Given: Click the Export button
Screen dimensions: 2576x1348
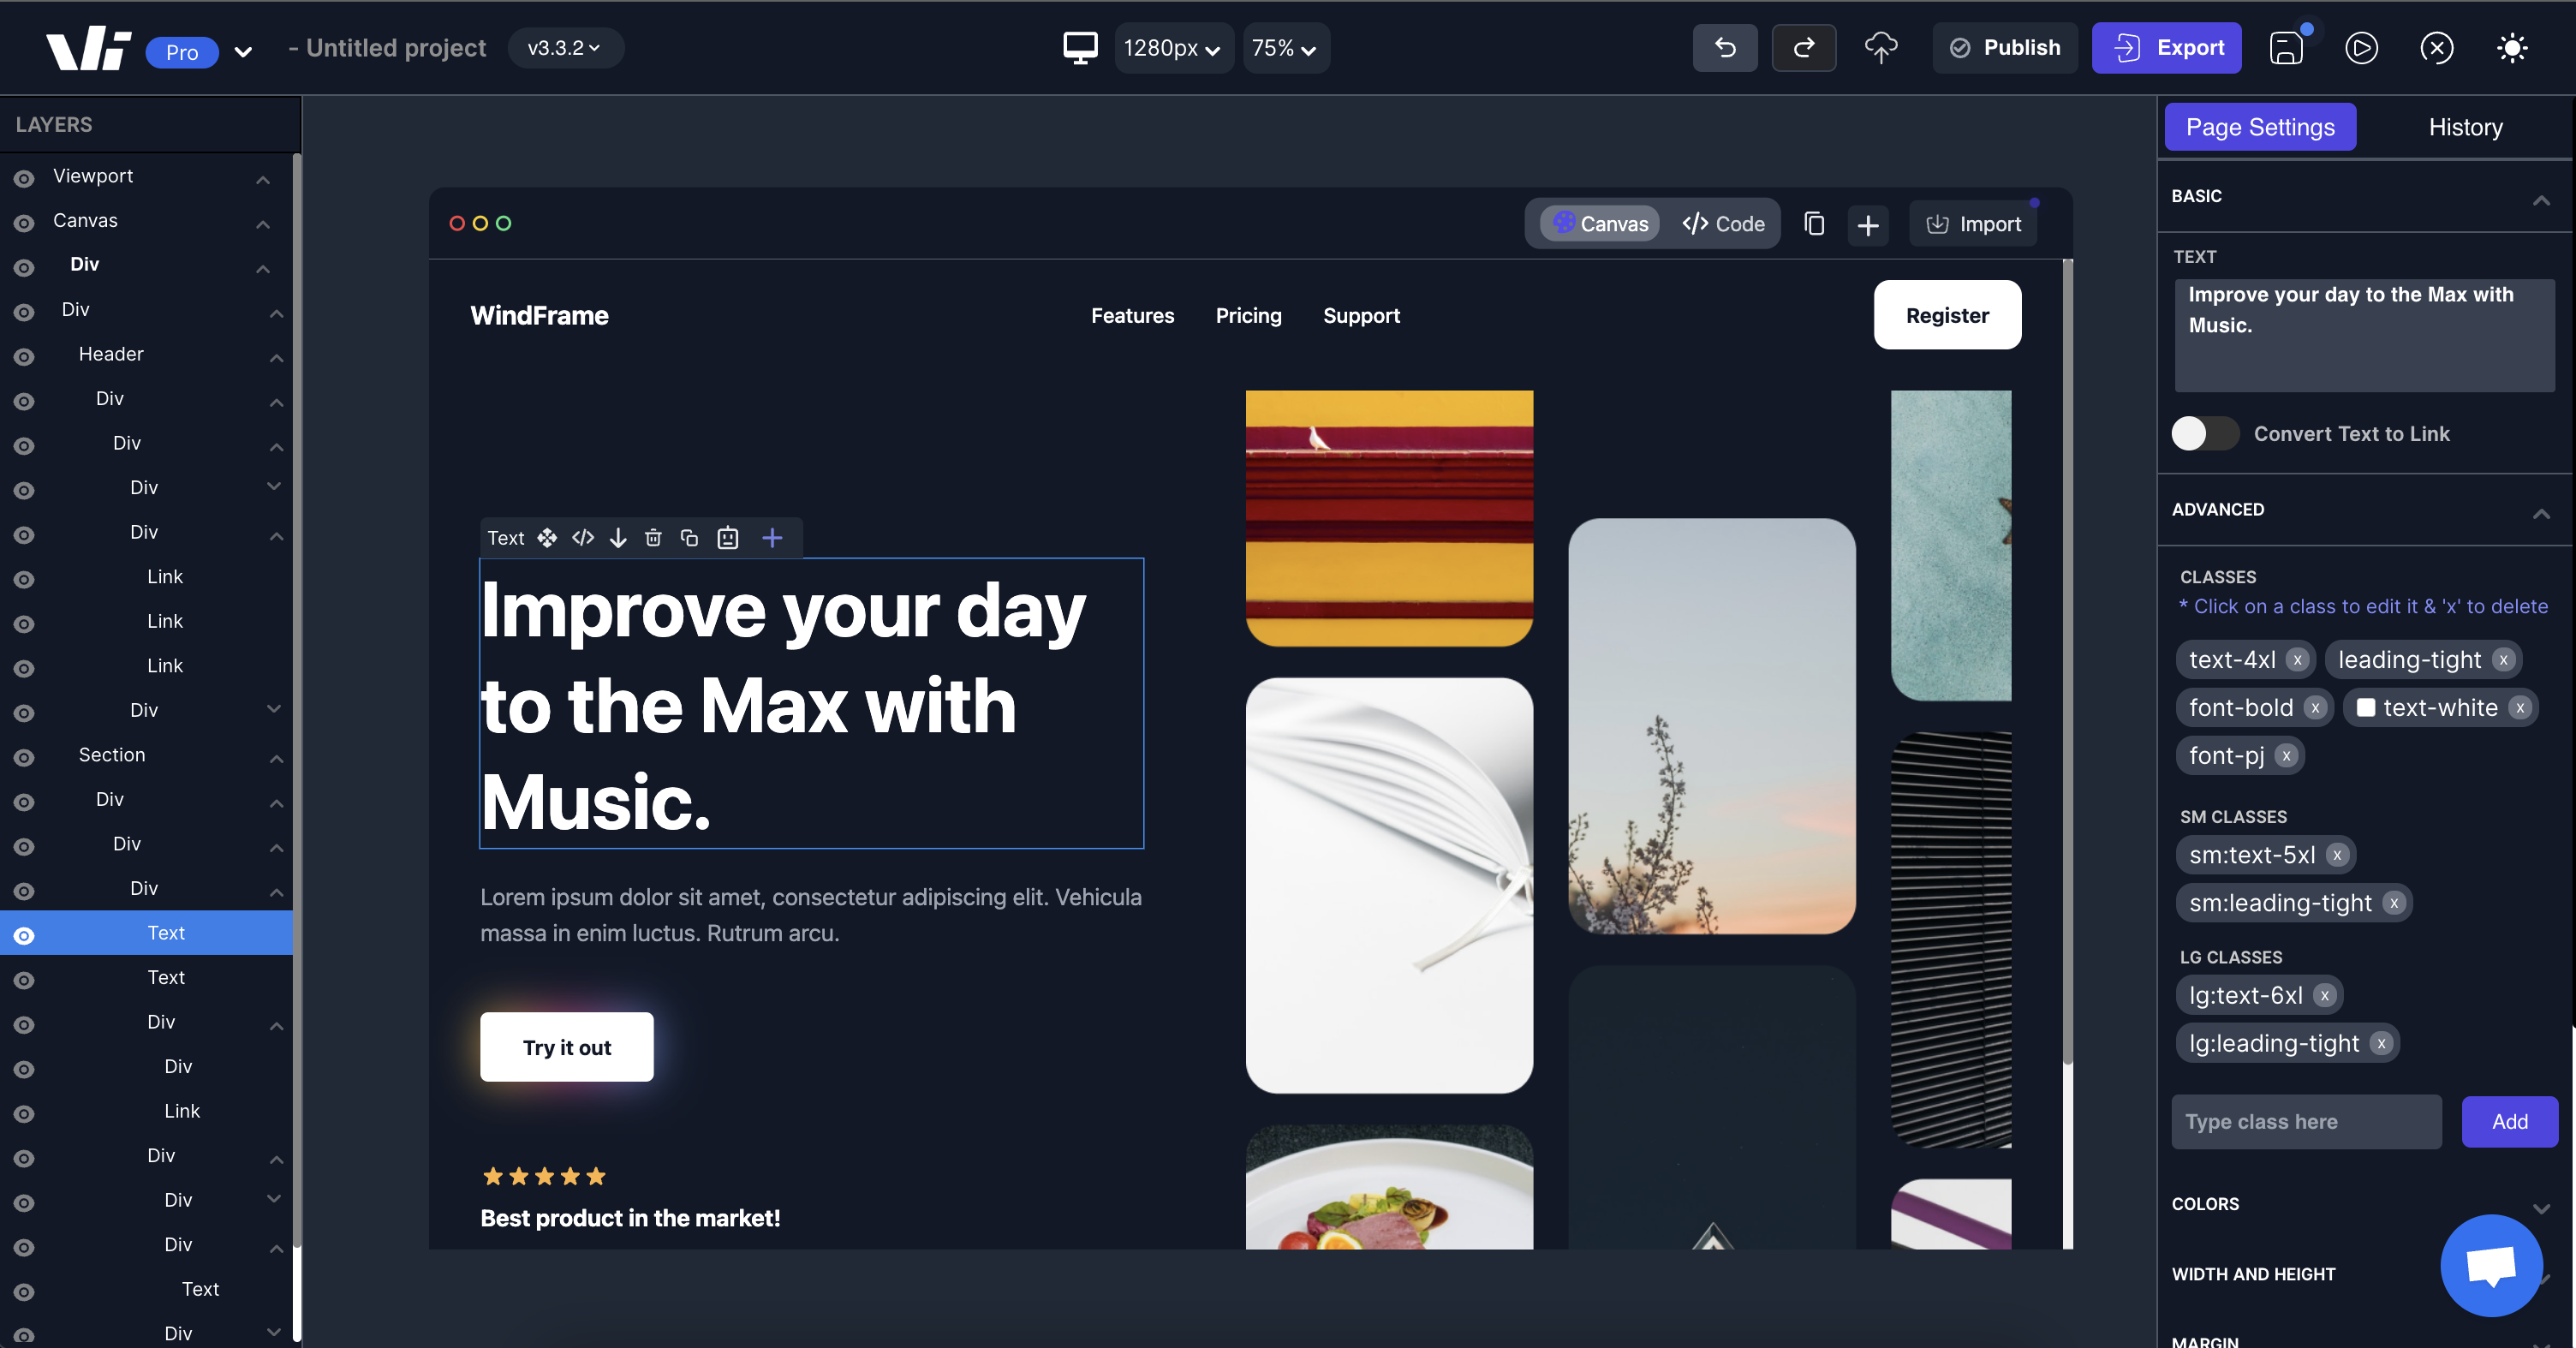Looking at the screenshot, I should coord(2166,48).
